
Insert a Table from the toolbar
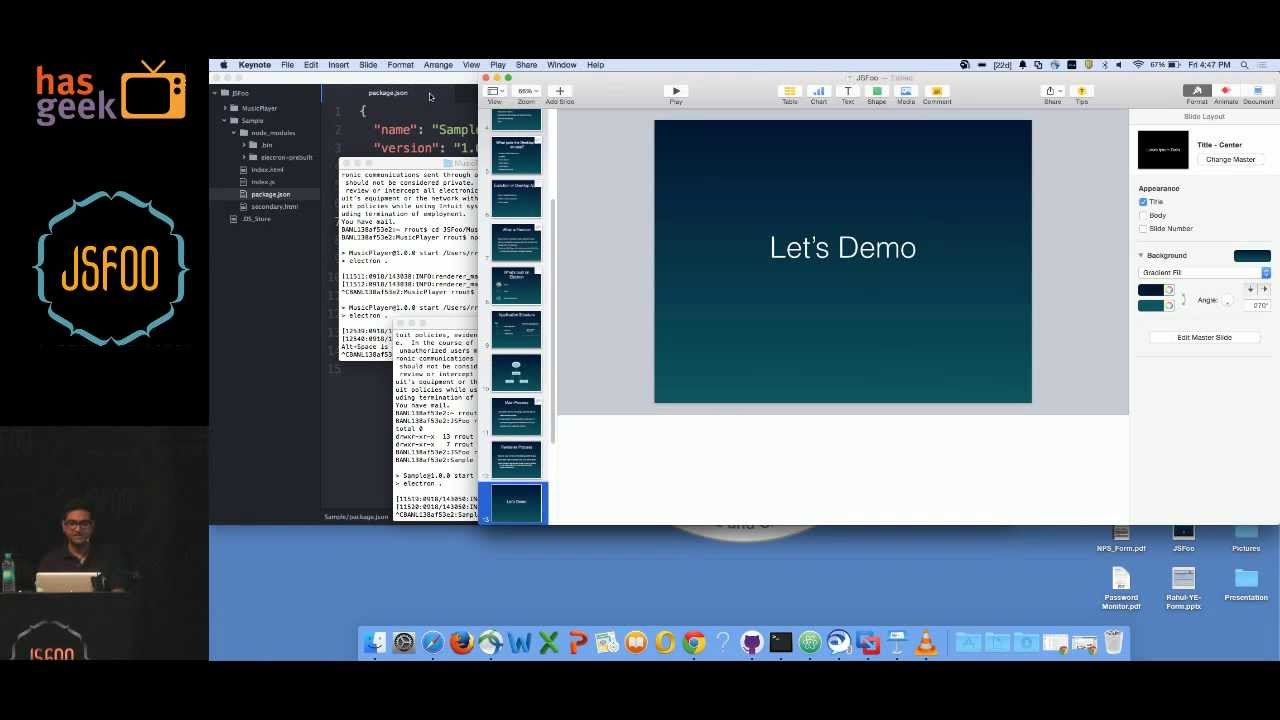pyautogui.click(x=789, y=91)
